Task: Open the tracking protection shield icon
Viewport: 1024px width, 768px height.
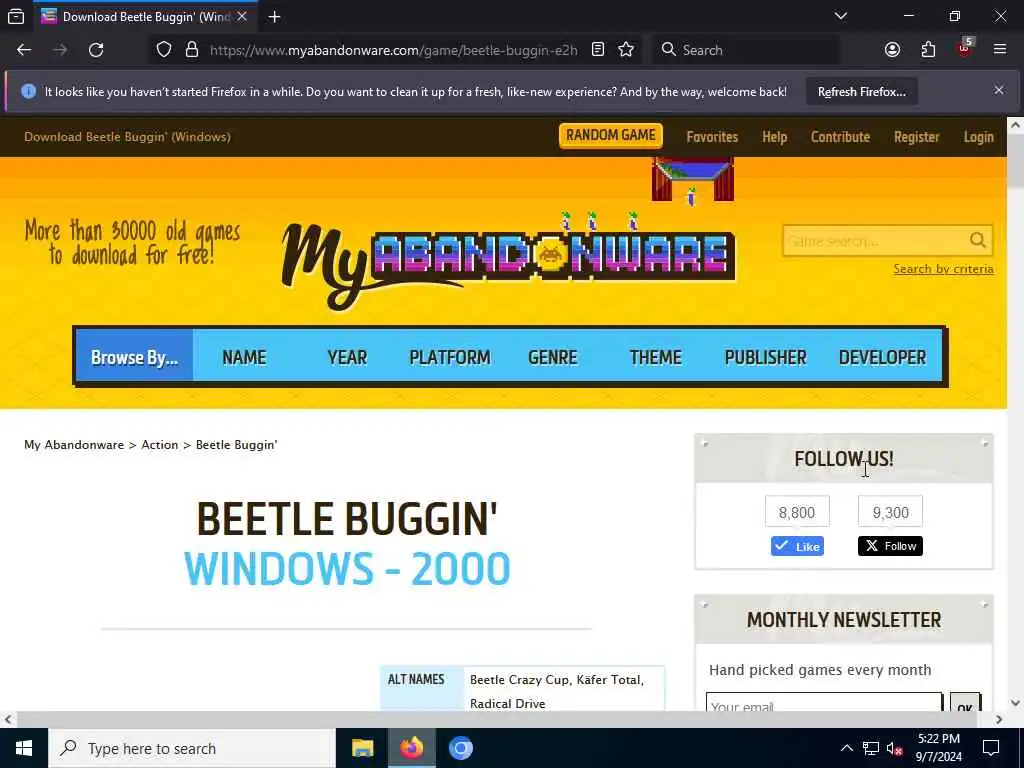Action: [164, 50]
